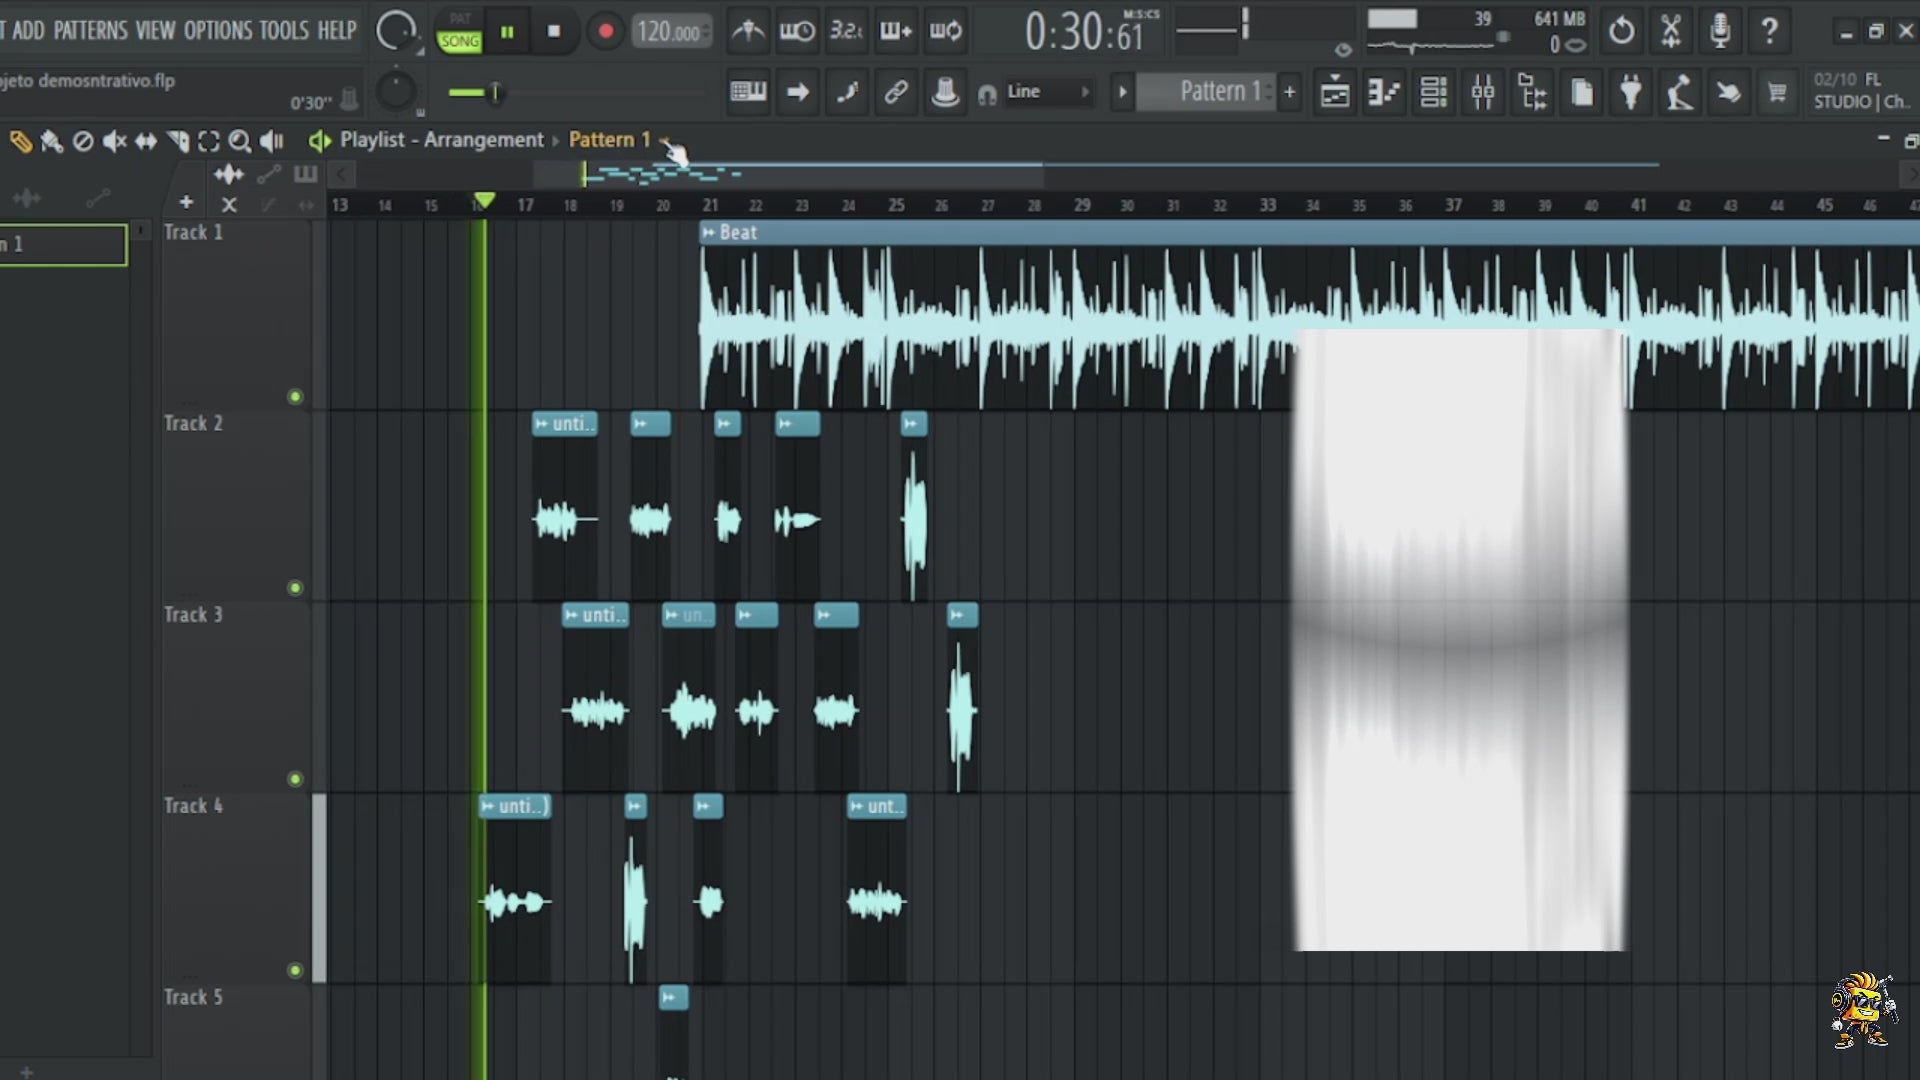
Task: Open the Mixer window icon
Action: (x=1483, y=93)
